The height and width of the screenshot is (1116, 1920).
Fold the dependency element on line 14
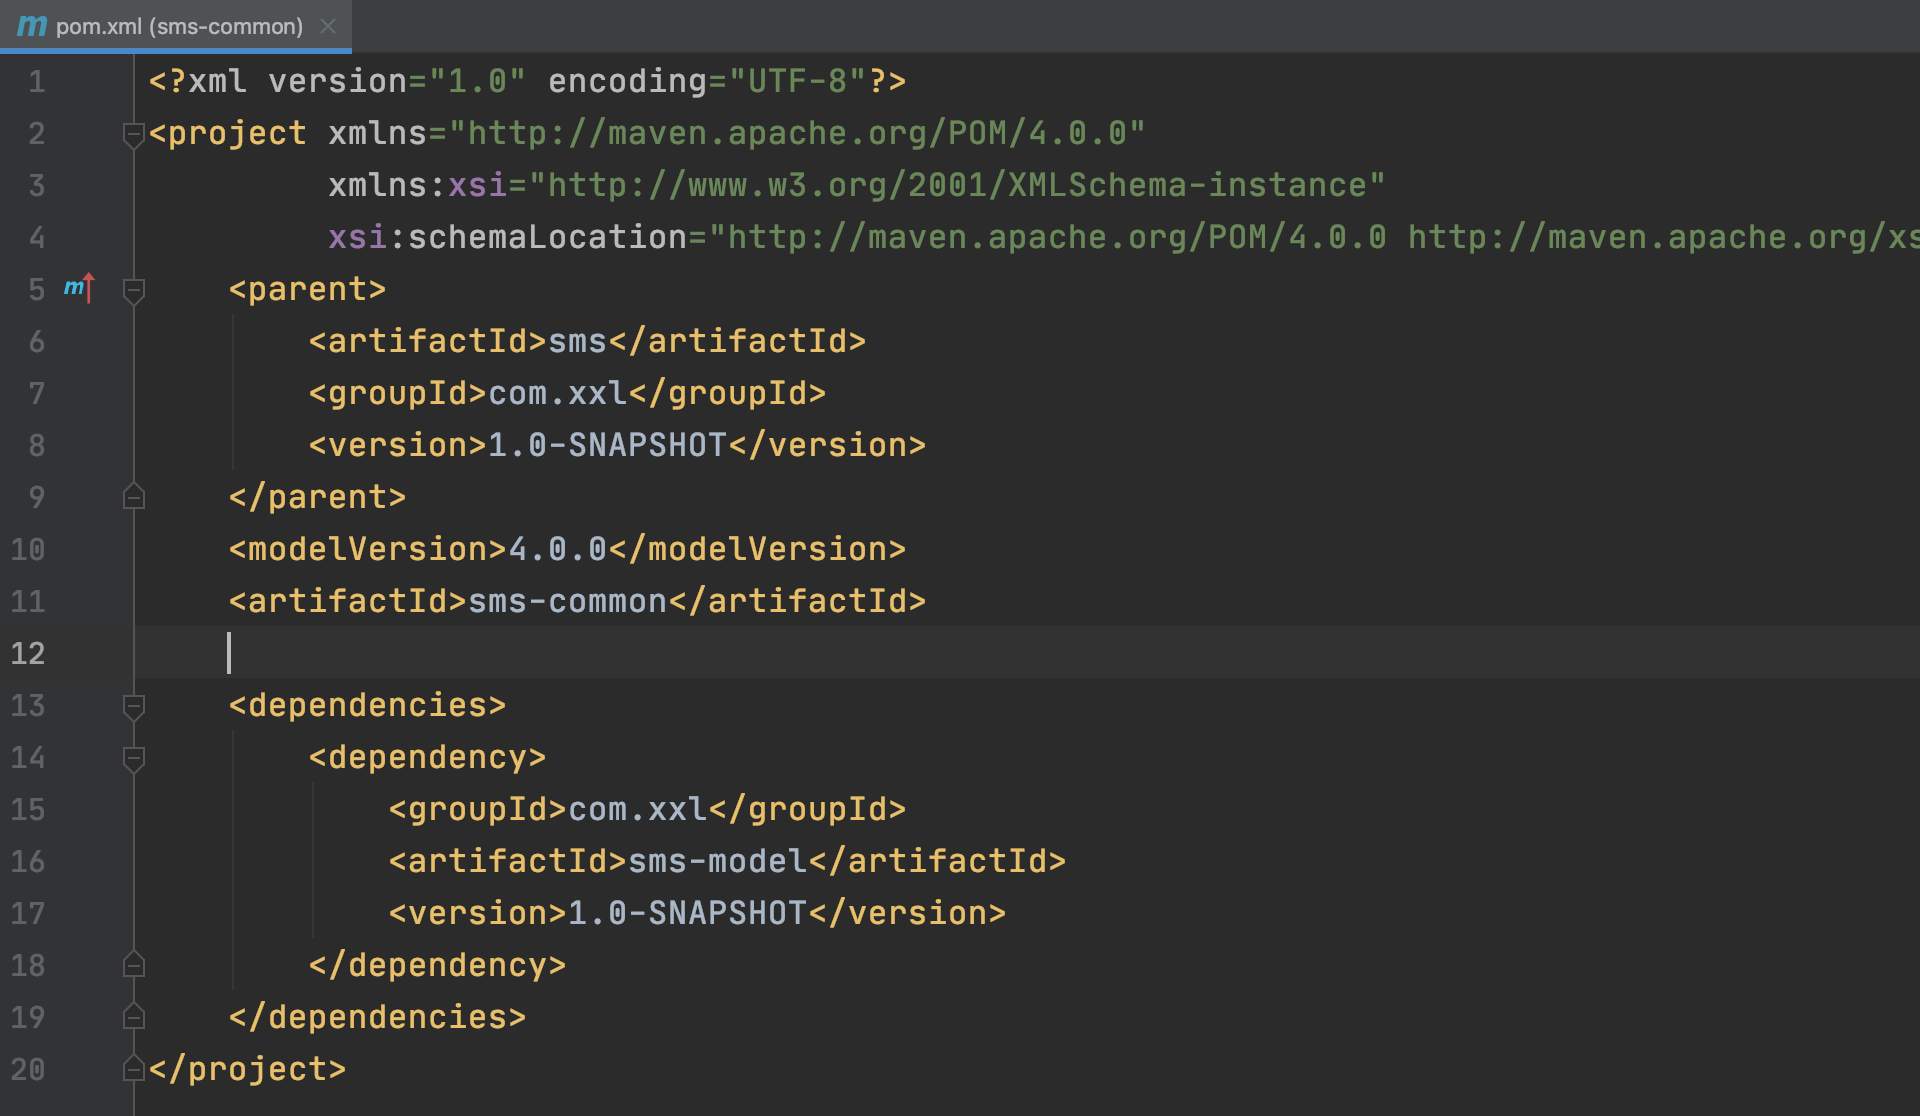[x=133, y=758]
